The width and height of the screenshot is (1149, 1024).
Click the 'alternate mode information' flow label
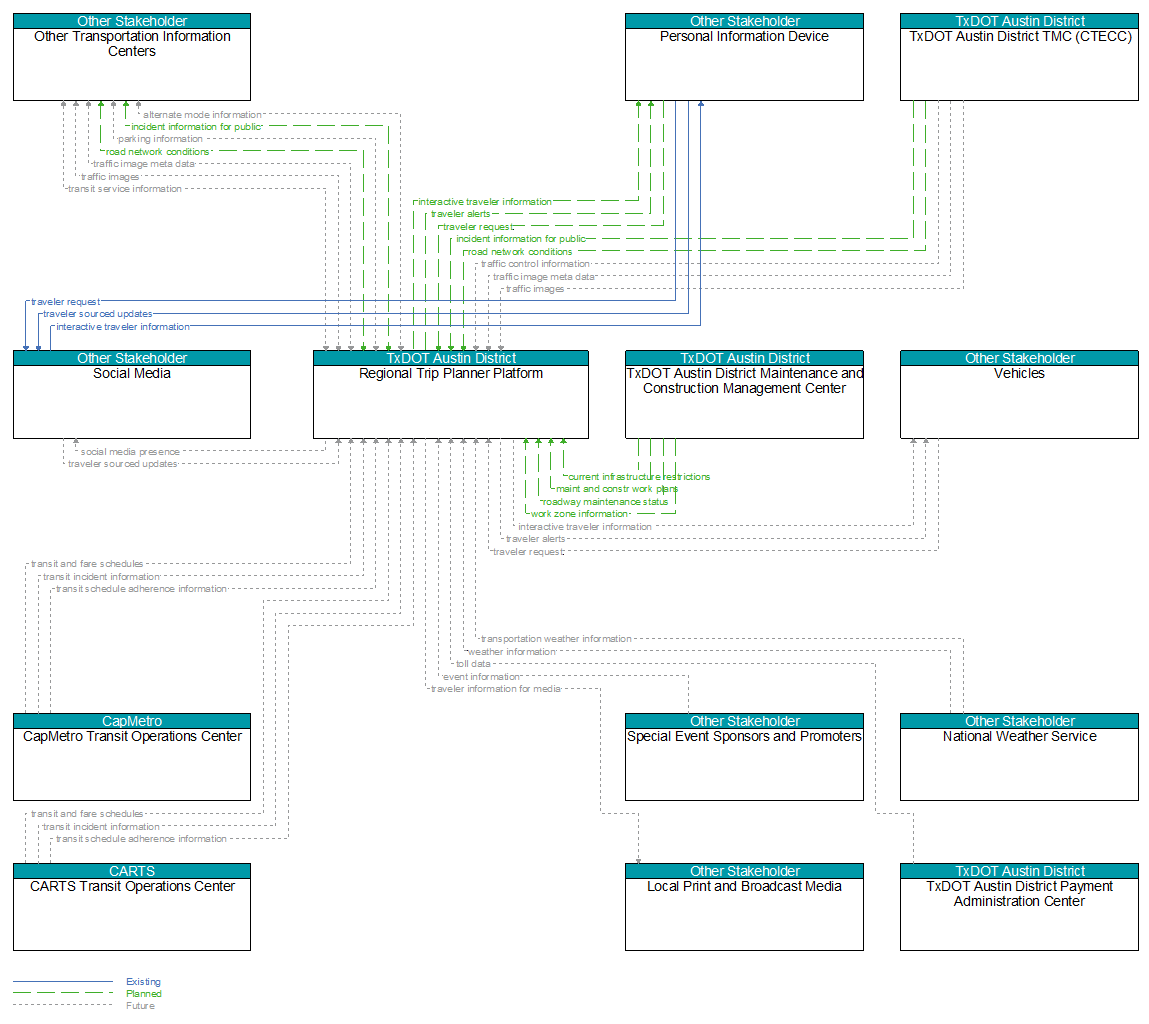tap(202, 114)
